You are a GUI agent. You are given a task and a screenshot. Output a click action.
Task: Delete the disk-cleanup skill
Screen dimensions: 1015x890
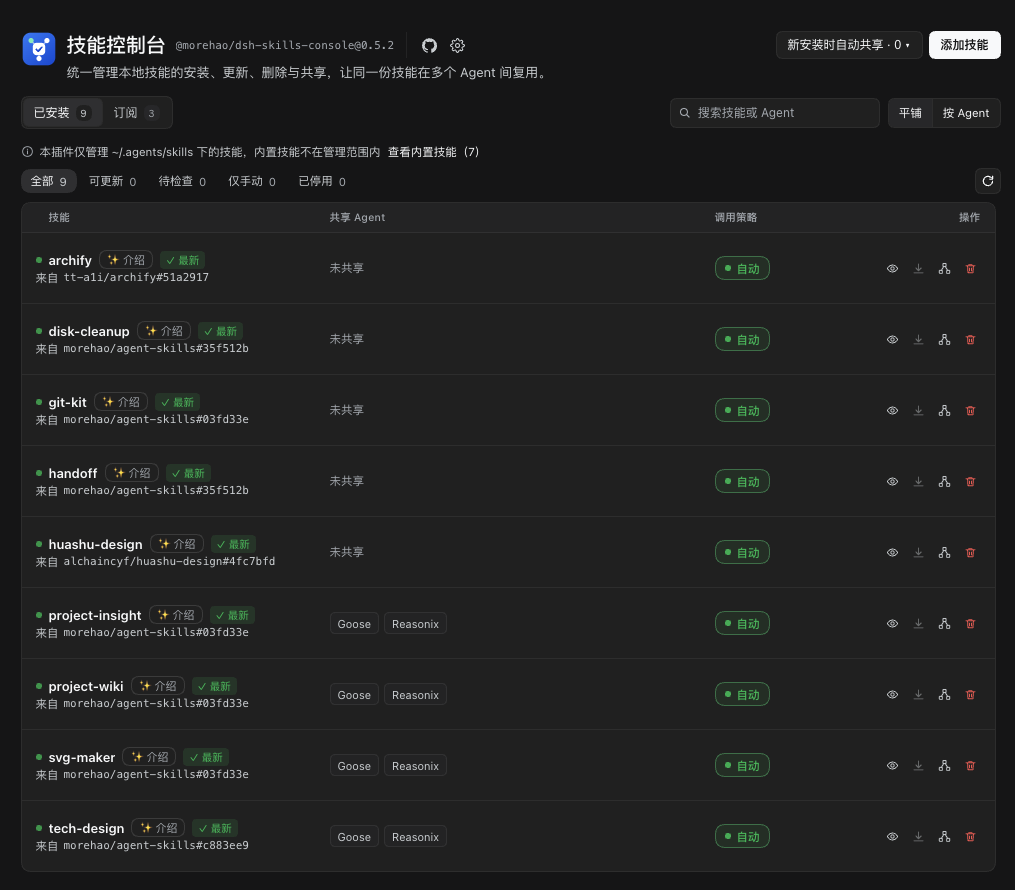pos(970,339)
